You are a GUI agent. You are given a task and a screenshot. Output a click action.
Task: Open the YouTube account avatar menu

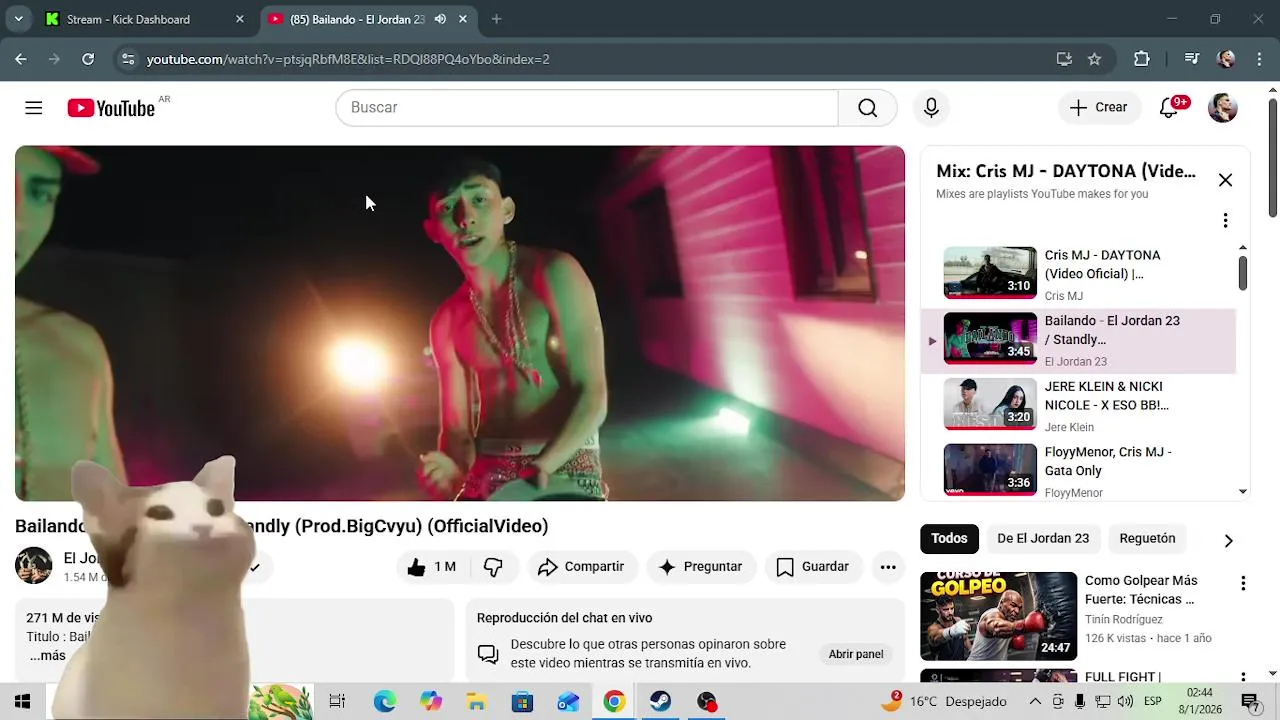point(1223,108)
